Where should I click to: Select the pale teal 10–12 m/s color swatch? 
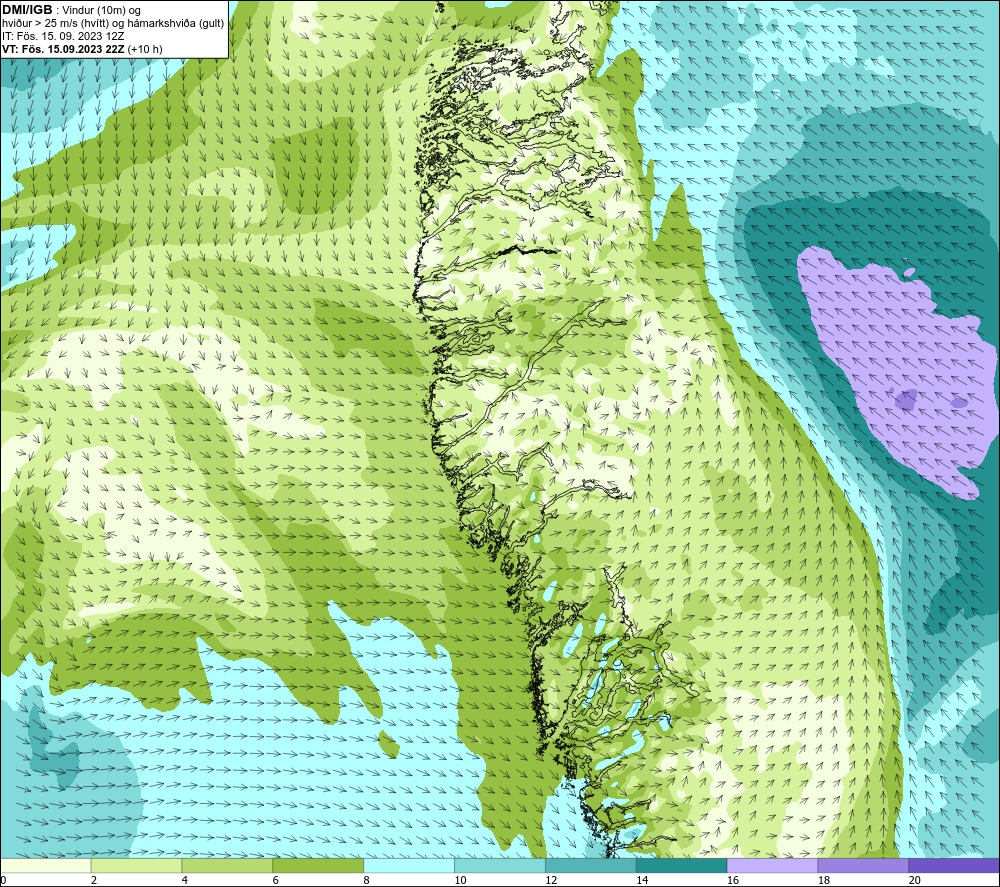pos(500,865)
